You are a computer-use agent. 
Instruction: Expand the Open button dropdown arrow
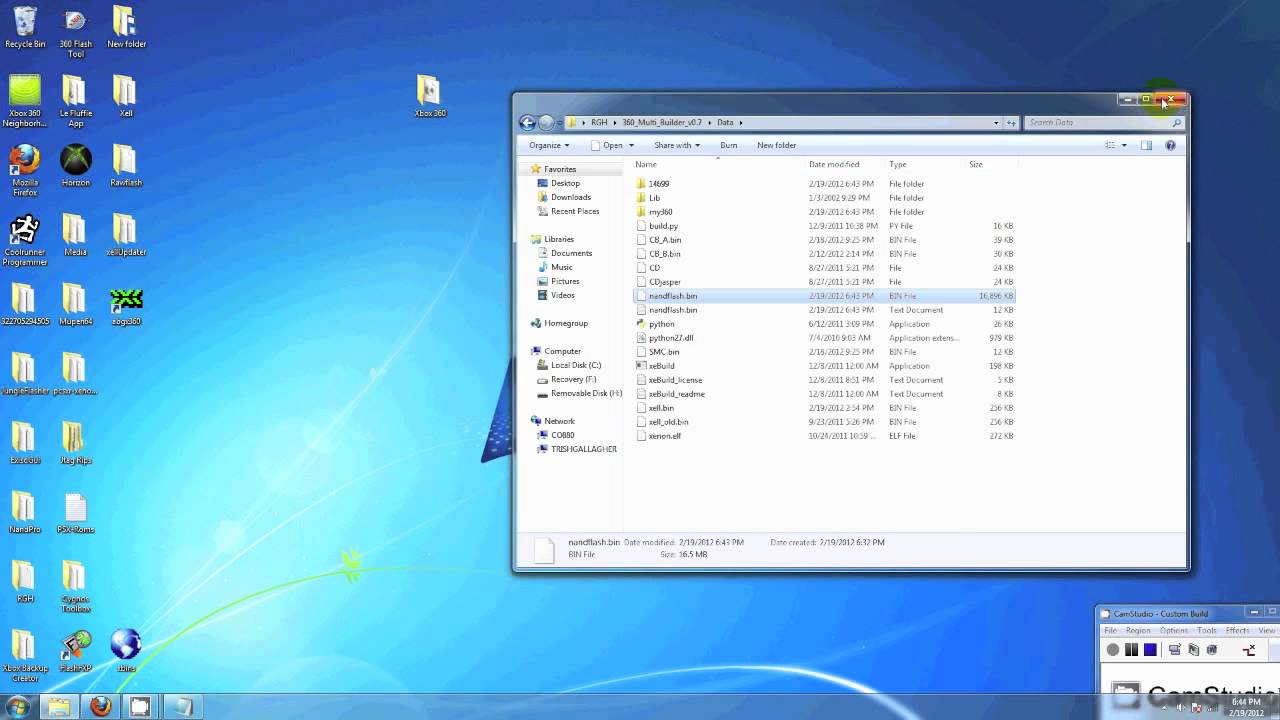point(632,145)
